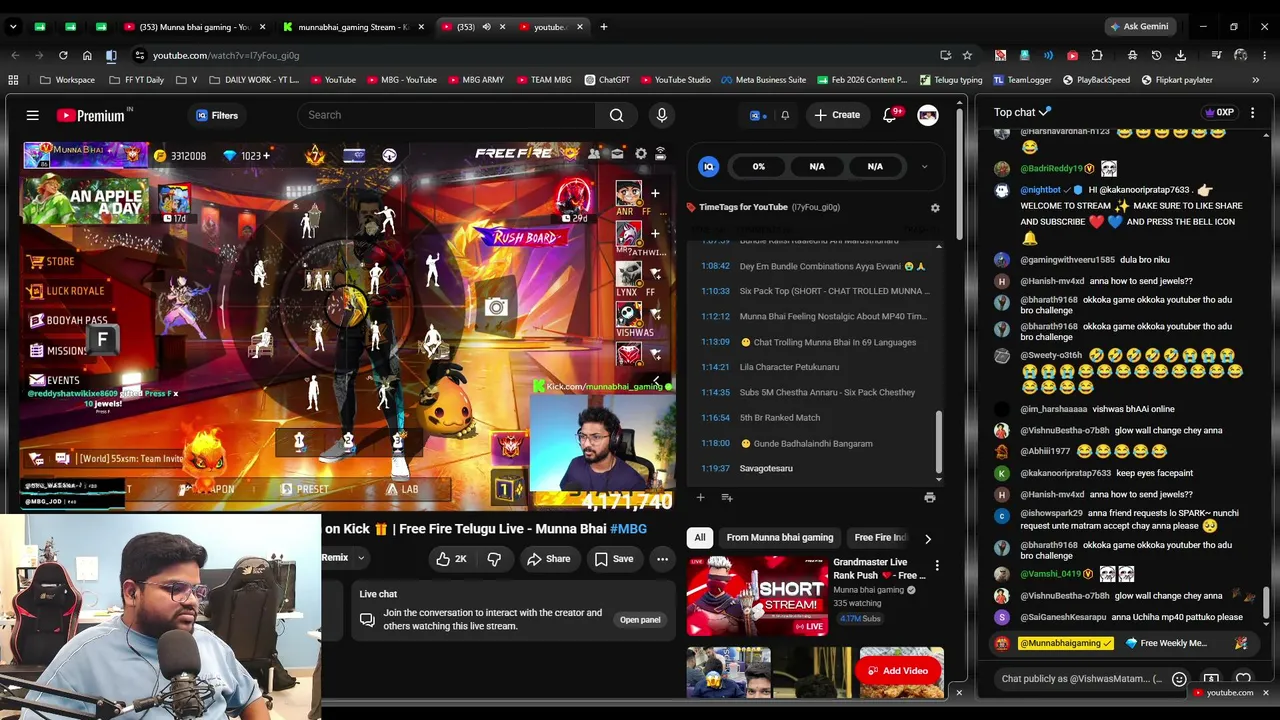This screenshot has height=720, width=1280.
Task: Open the Remix dropdown arrow
Action: [361, 558]
